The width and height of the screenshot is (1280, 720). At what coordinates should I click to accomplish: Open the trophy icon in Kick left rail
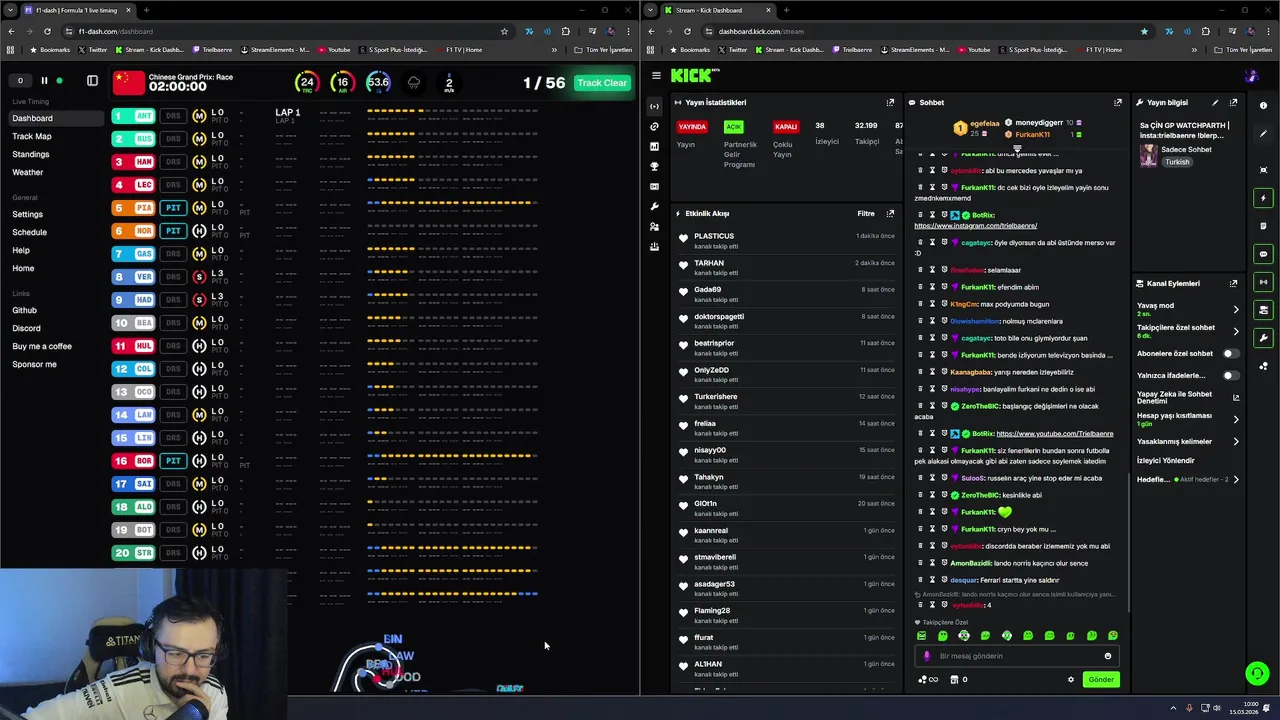tap(654, 166)
